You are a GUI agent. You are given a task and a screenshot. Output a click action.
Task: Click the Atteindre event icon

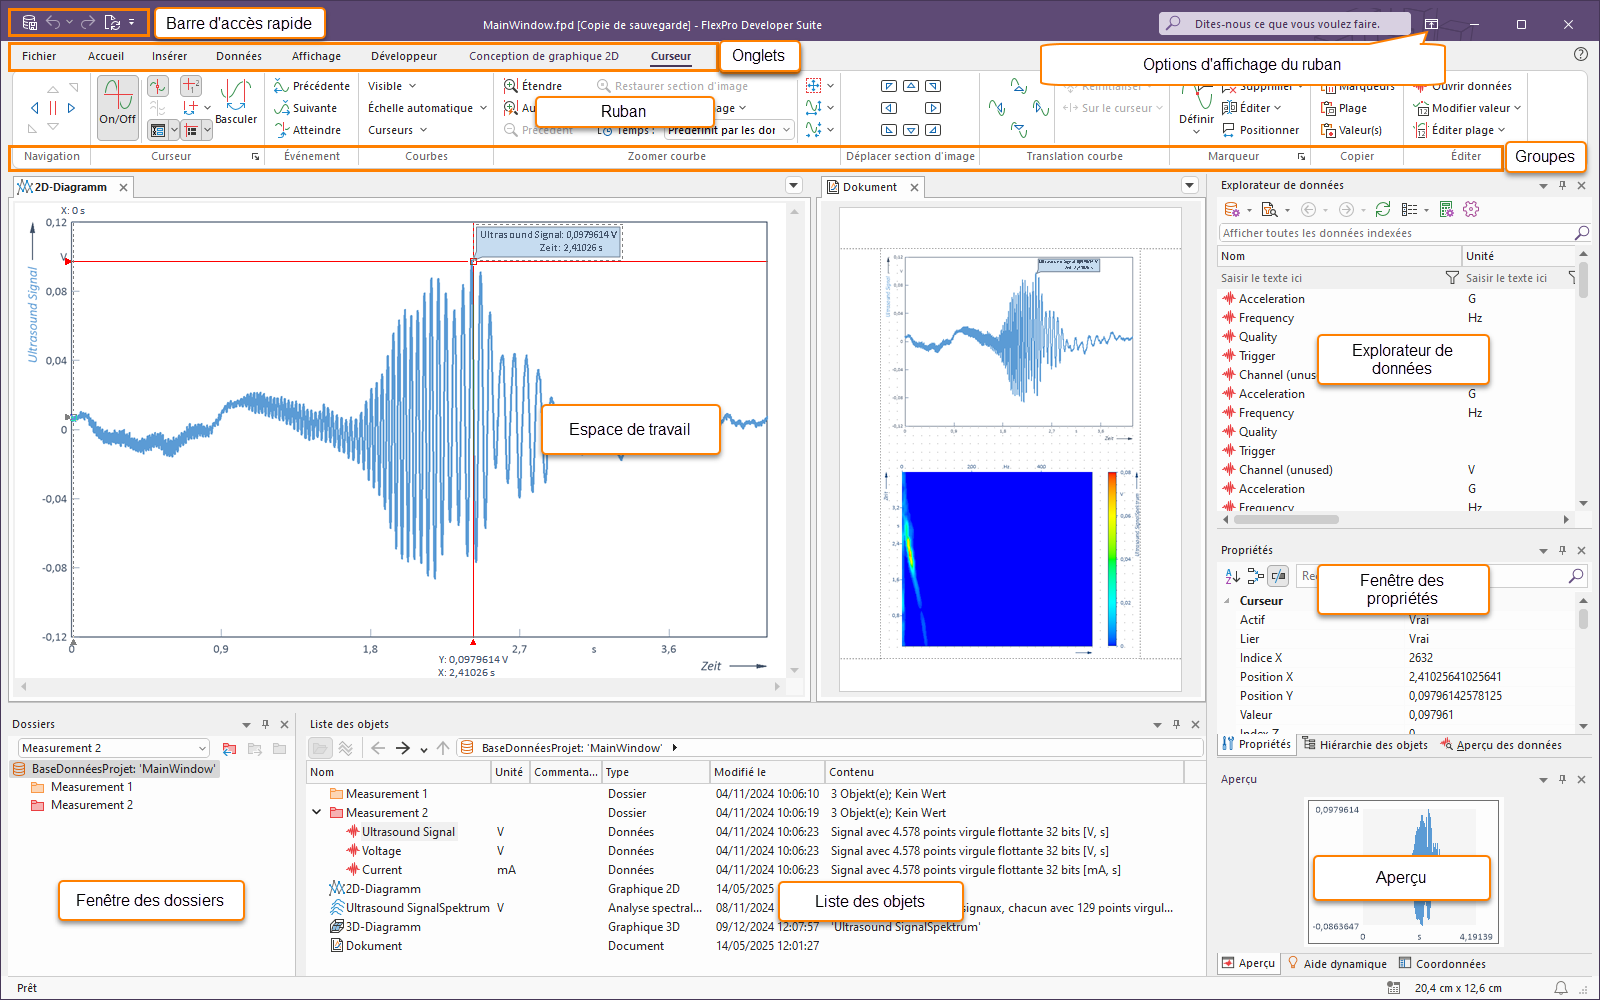point(282,130)
